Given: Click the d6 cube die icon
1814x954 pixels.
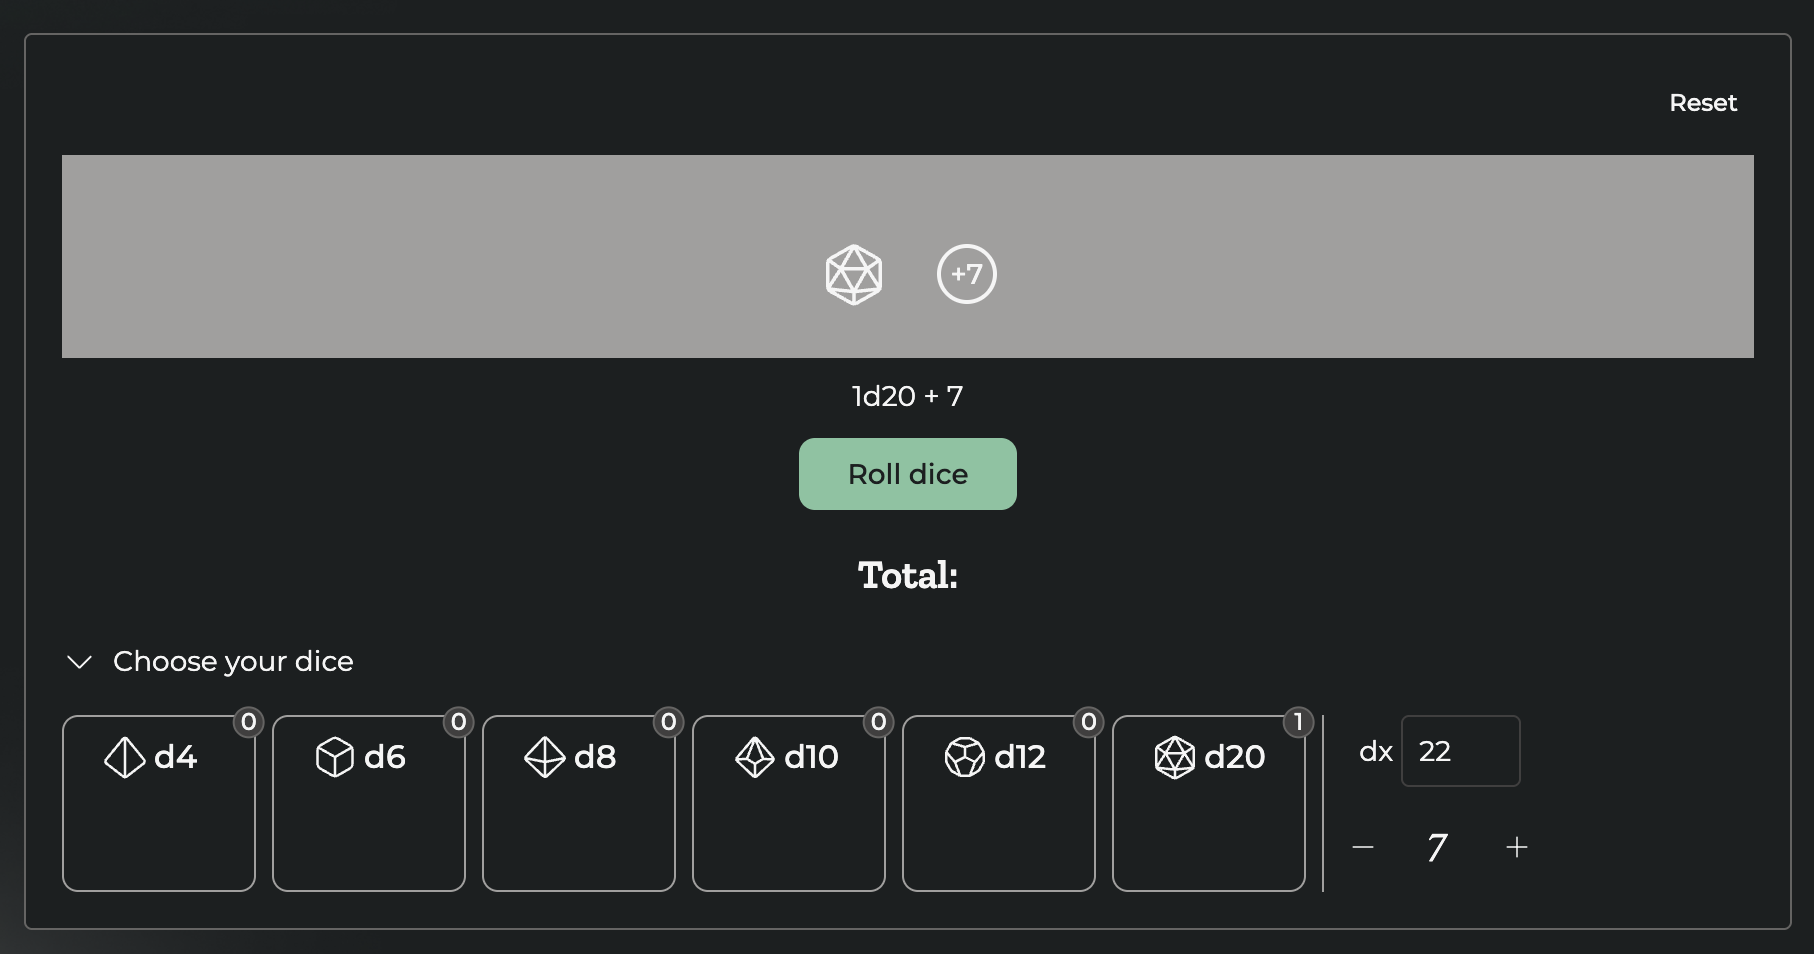Looking at the screenshot, I should point(334,757).
